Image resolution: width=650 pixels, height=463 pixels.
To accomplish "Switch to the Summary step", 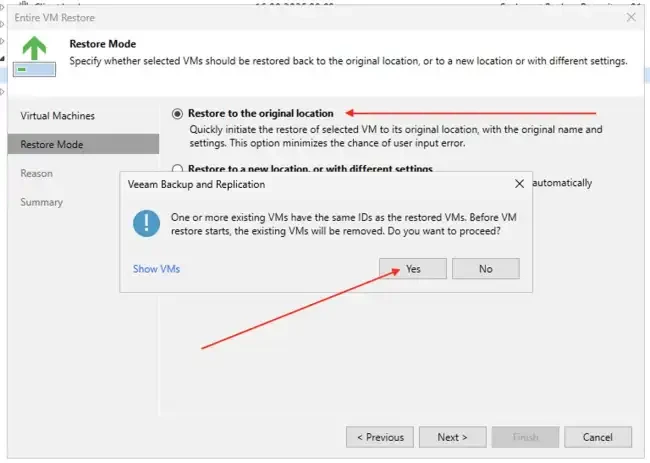I will click(x=41, y=202).
